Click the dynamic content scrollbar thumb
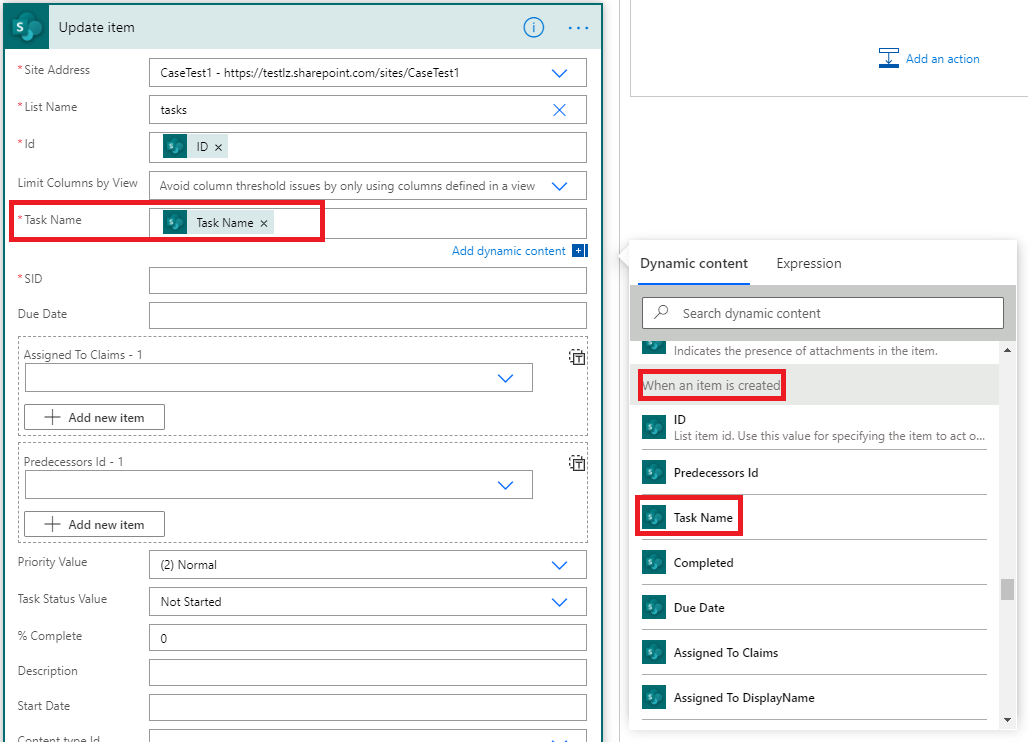 1007,589
